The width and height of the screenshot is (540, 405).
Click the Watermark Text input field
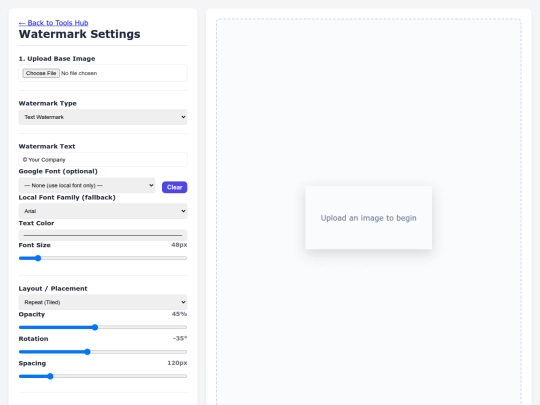pyautogui.click(x=103, y=159)
